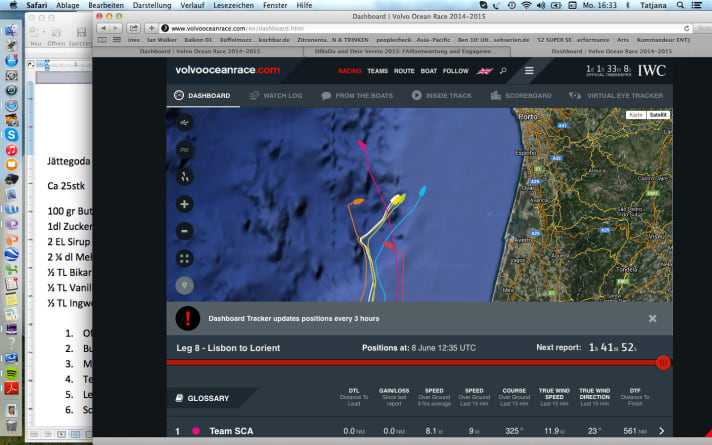Toggle the waves layer map button
The width and height of the screenshot is (712, 445).
184,149
